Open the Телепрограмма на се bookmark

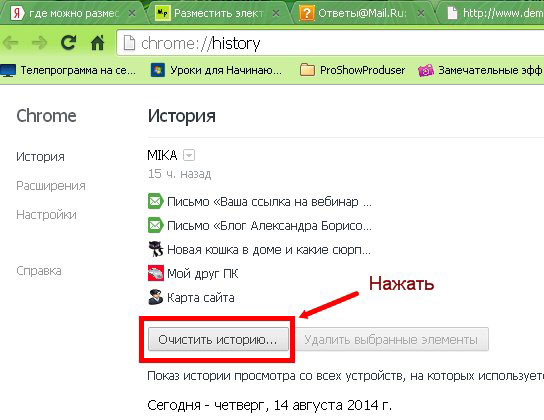tap(68, 70)
